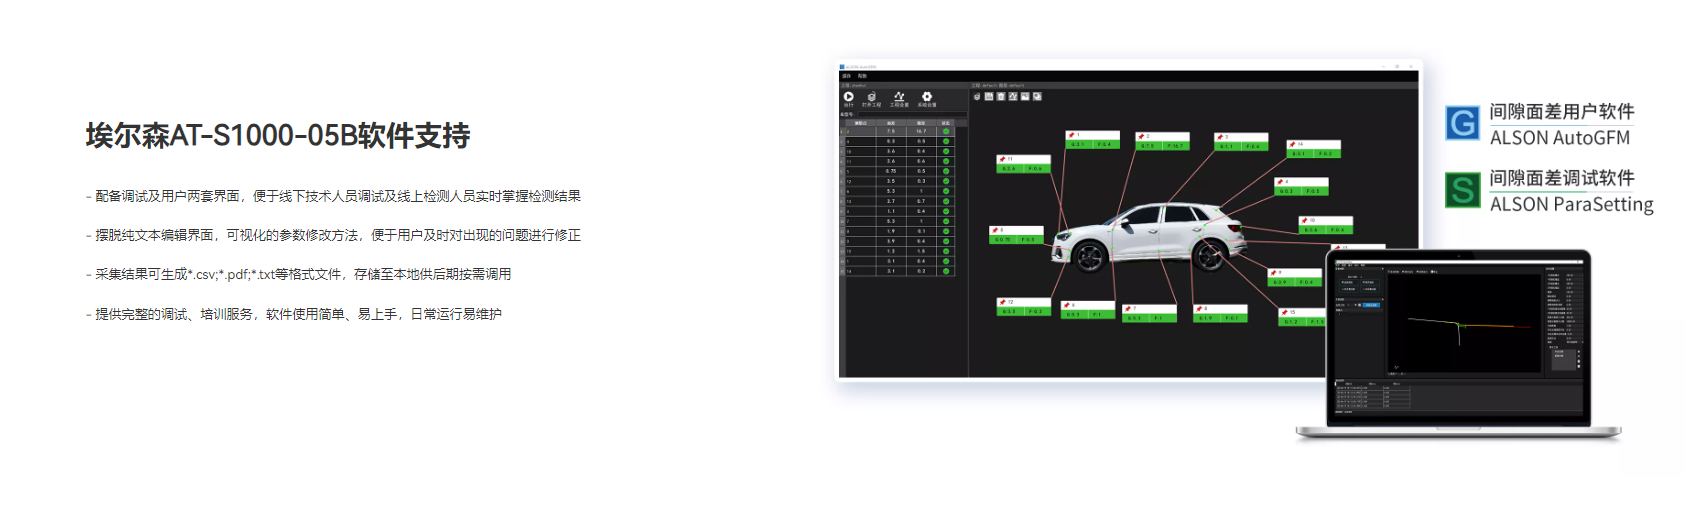Click the blue button in the ParaSetting laptop window

pyautogui.click(x=1371, y=305)
